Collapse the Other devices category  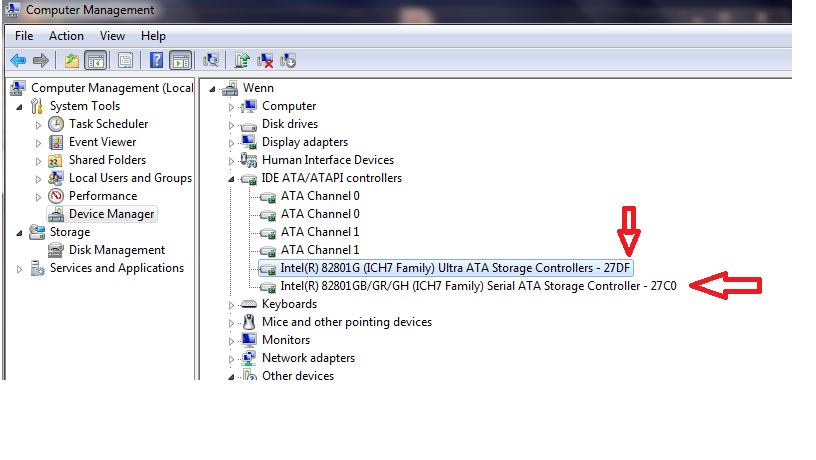click(x=232, y=377)
